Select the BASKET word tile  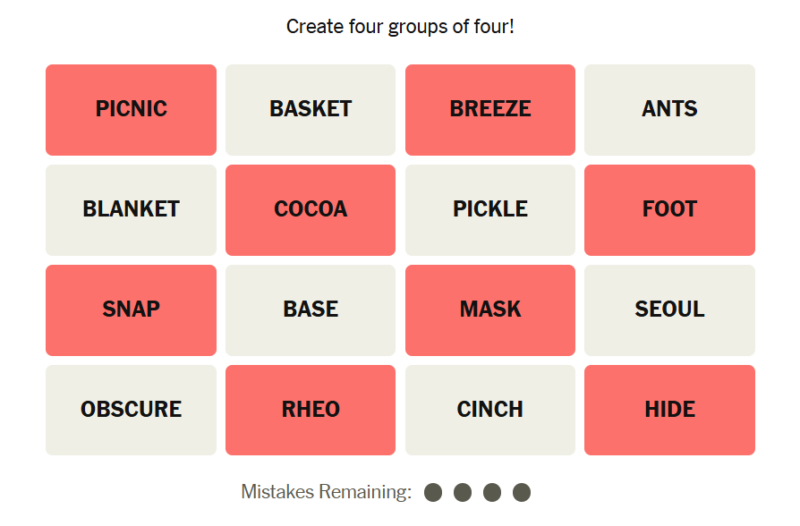pyautogui.click(x=310, y=110)
